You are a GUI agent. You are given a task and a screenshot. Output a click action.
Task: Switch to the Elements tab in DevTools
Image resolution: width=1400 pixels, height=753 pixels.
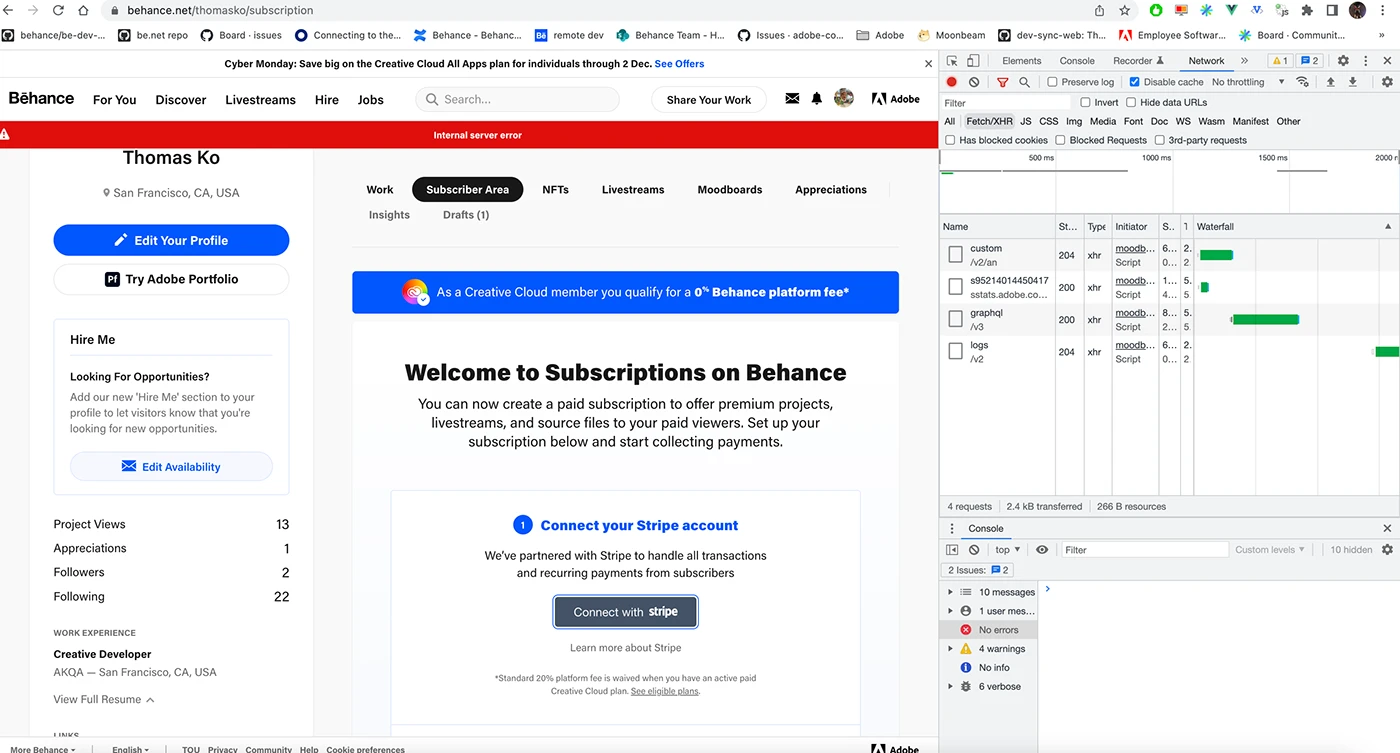pos(1021,61)
